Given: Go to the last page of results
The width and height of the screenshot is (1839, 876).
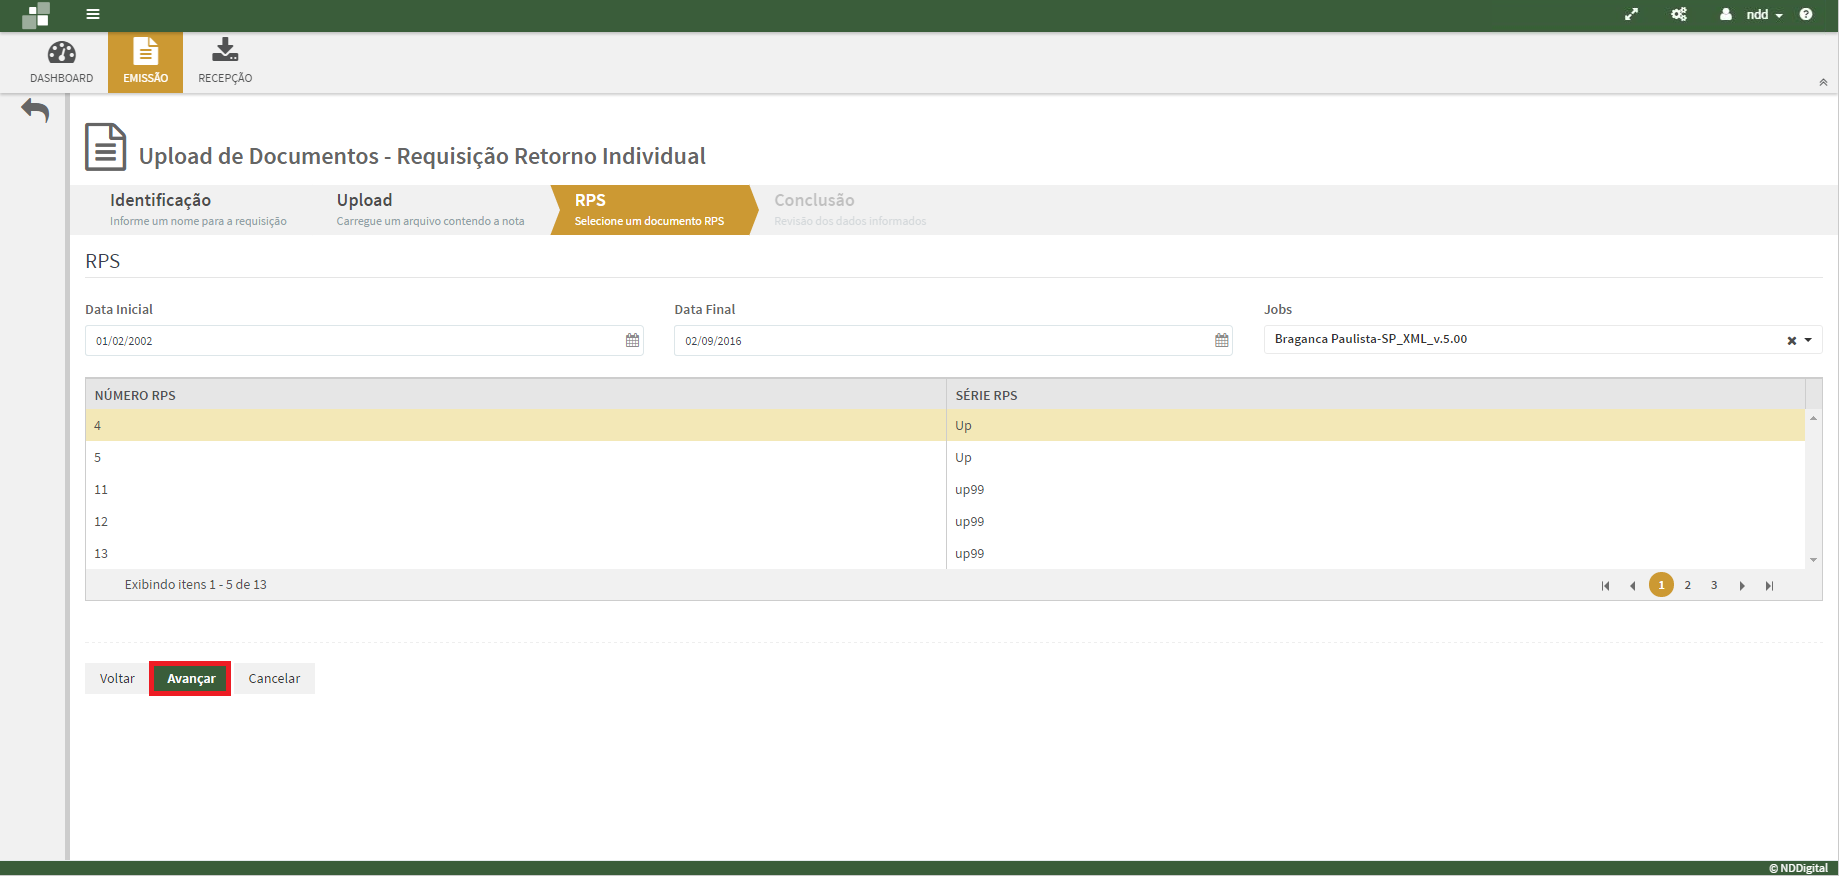Looking at the screenshot, I should pos(1769,586).
